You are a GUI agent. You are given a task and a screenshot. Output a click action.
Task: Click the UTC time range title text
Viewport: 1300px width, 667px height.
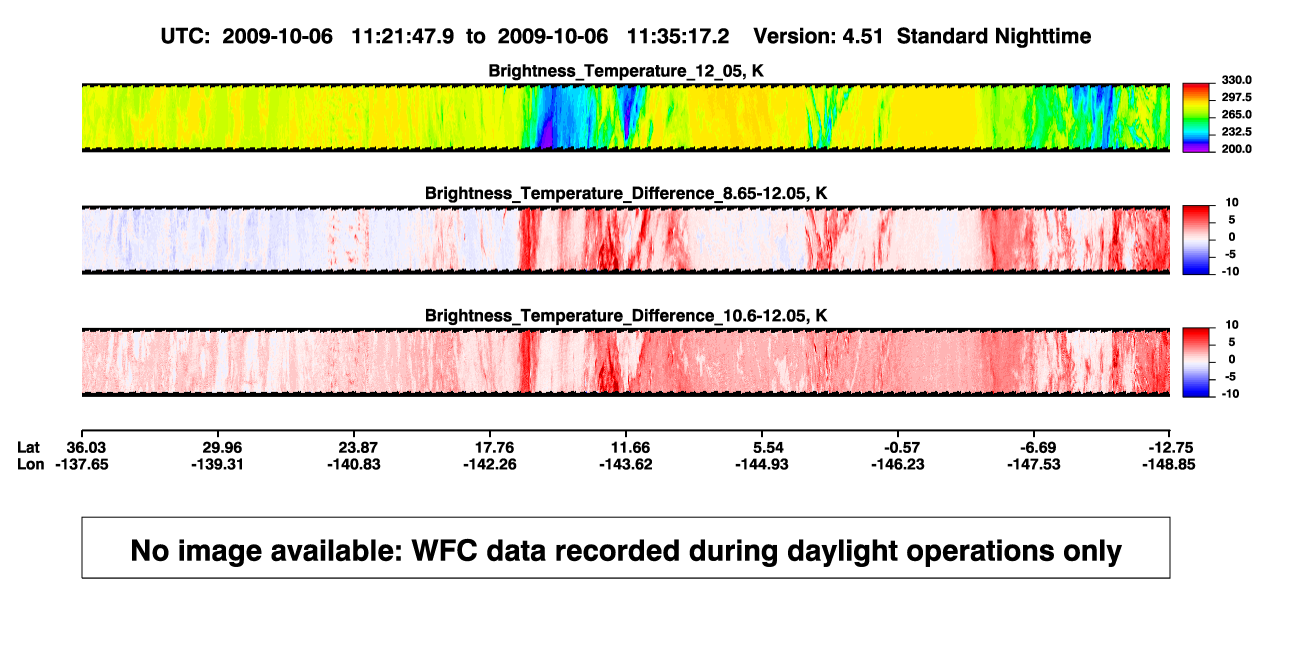625,36
